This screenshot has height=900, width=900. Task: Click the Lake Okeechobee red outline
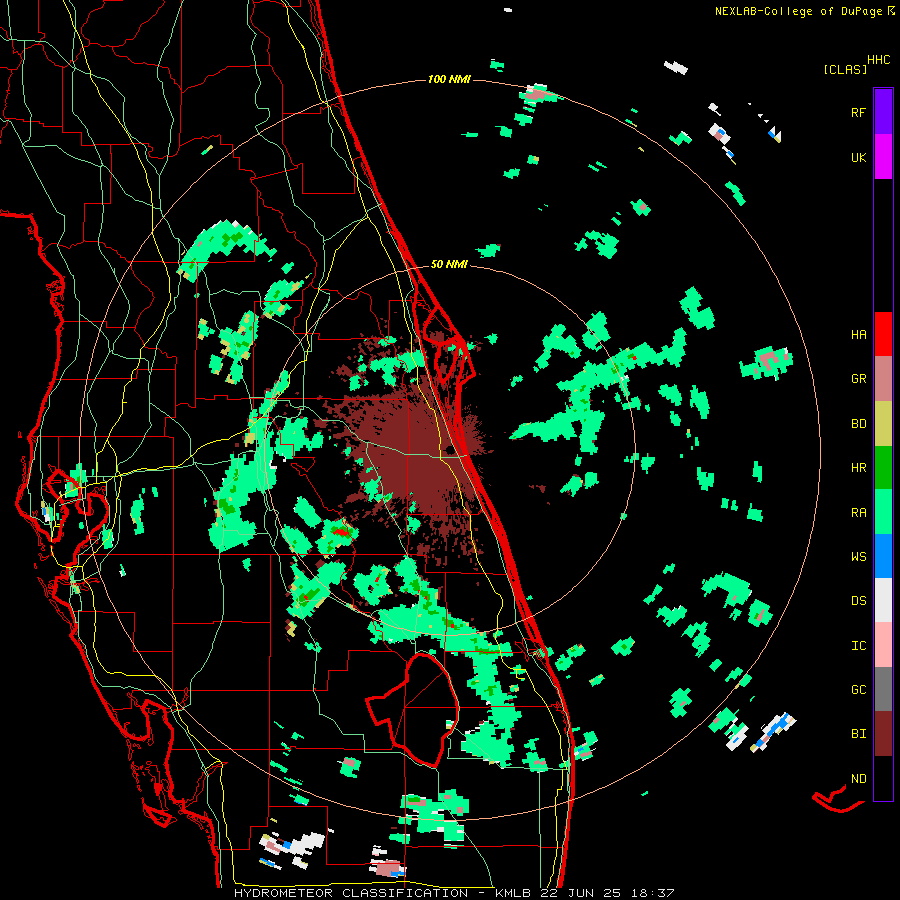413,709
